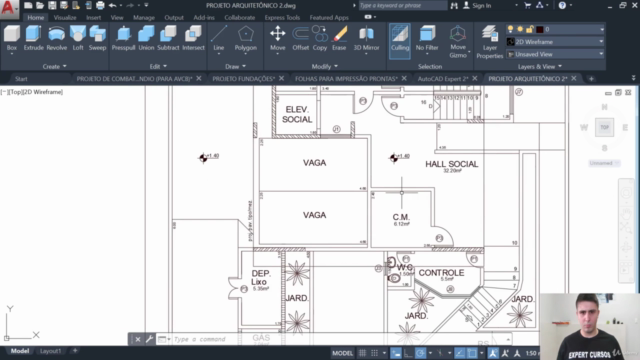The height and width of the screenshot is (360, 640).
Task: Open the Visualize ribbon tab
Action: click(x=65, y=18)
